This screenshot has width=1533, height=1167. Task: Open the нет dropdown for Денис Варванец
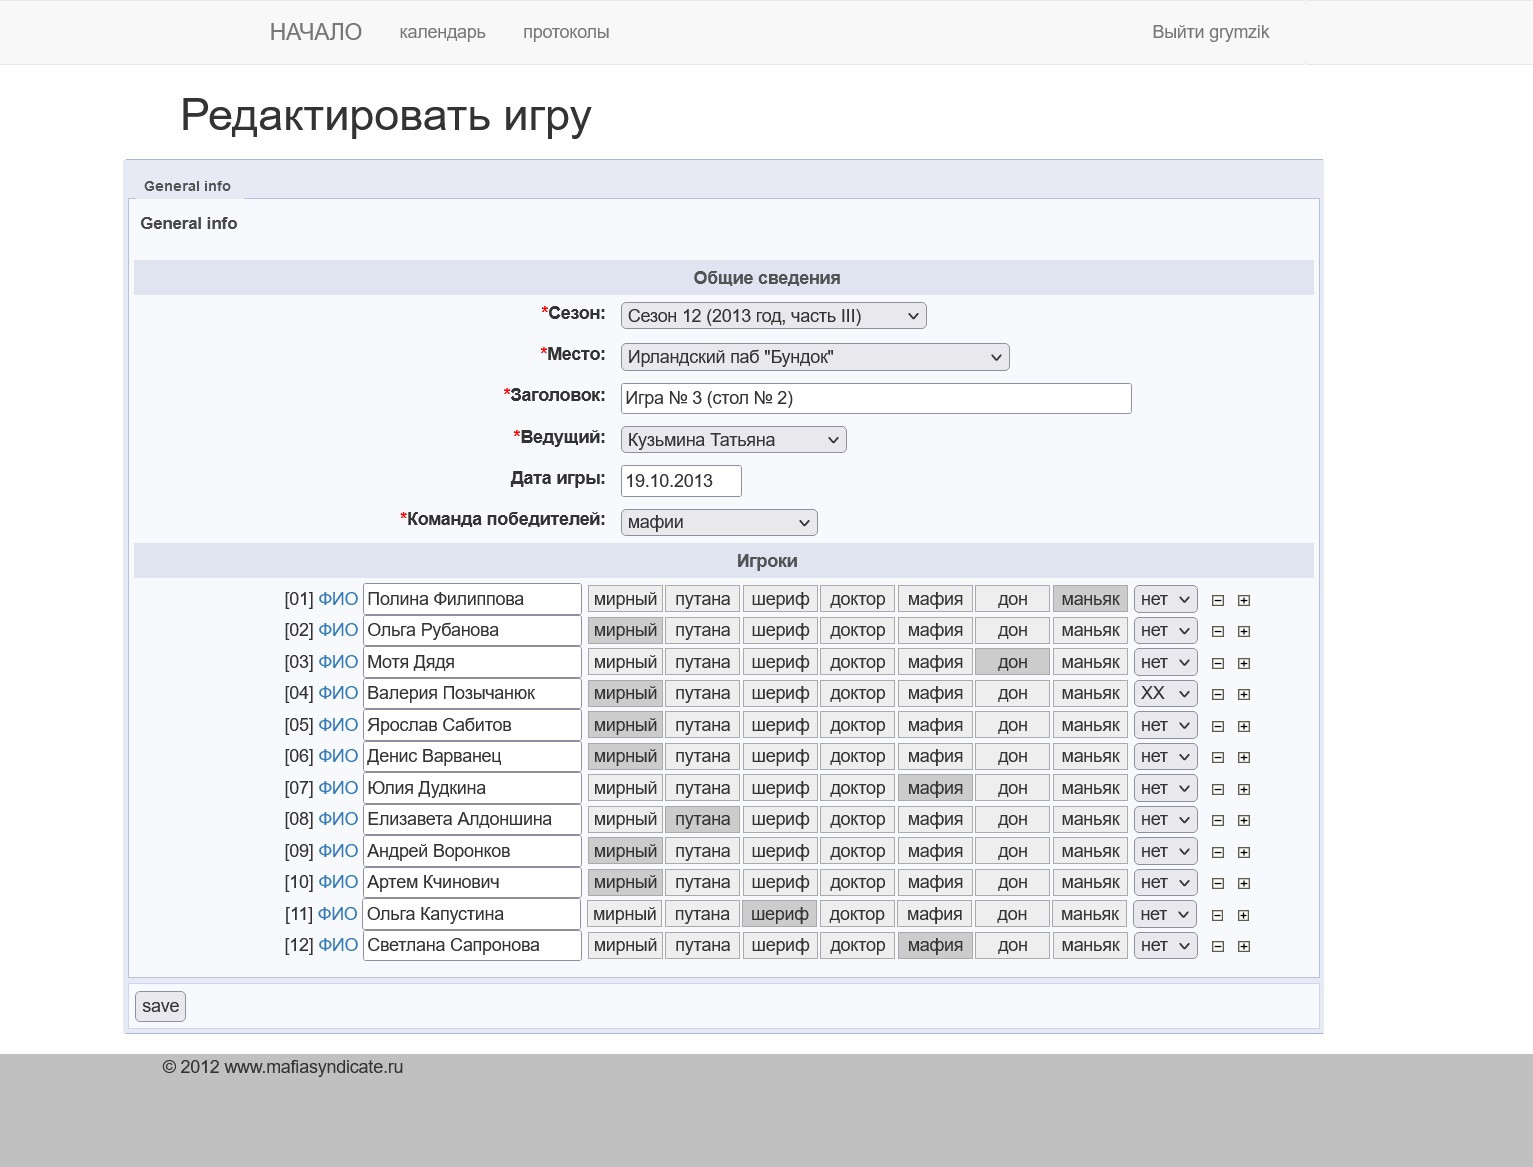(x=1165, y=756)
